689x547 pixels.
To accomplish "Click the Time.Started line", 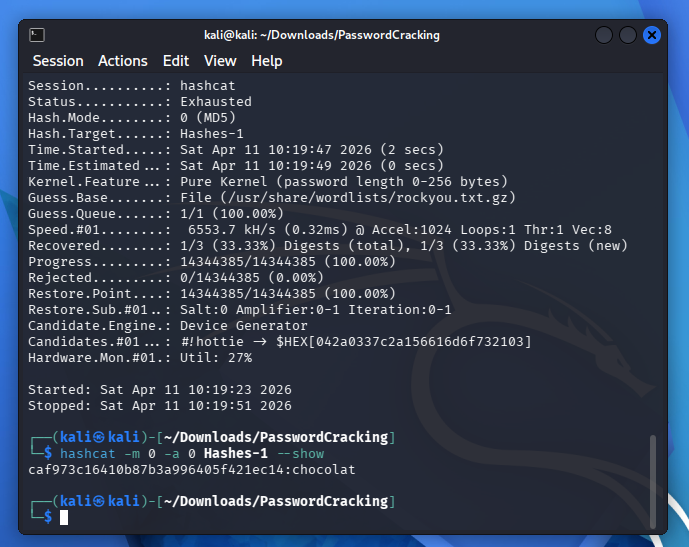I will tap(236, 150).
